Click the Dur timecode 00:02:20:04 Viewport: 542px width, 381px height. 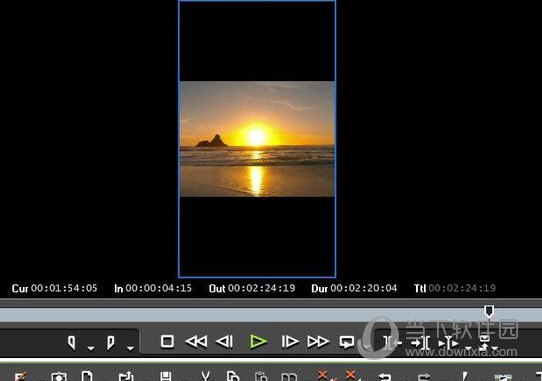pos(364,288)
